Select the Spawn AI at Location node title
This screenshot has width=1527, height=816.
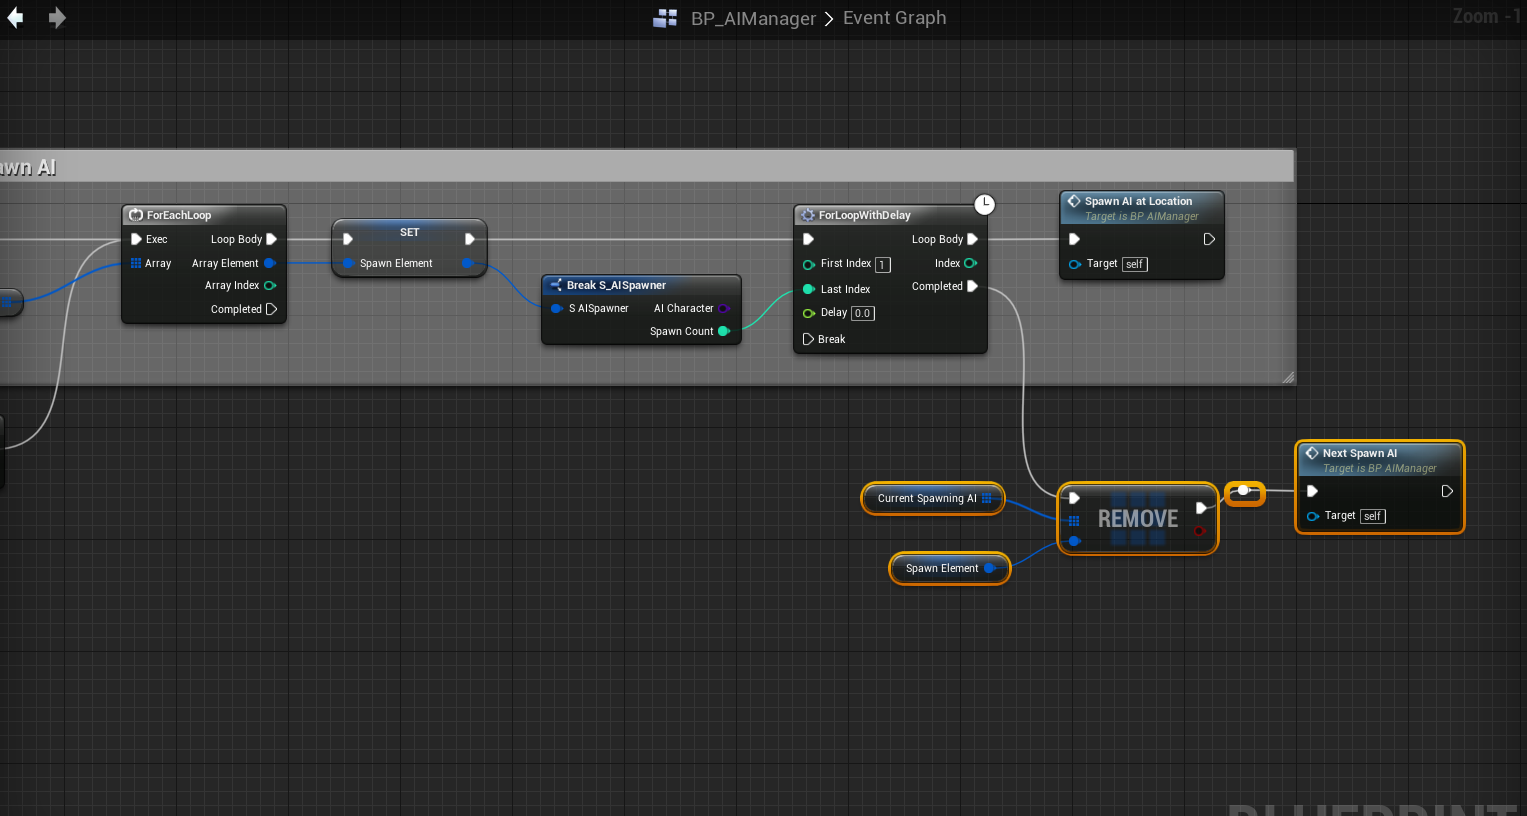(x=1138, y=201)
